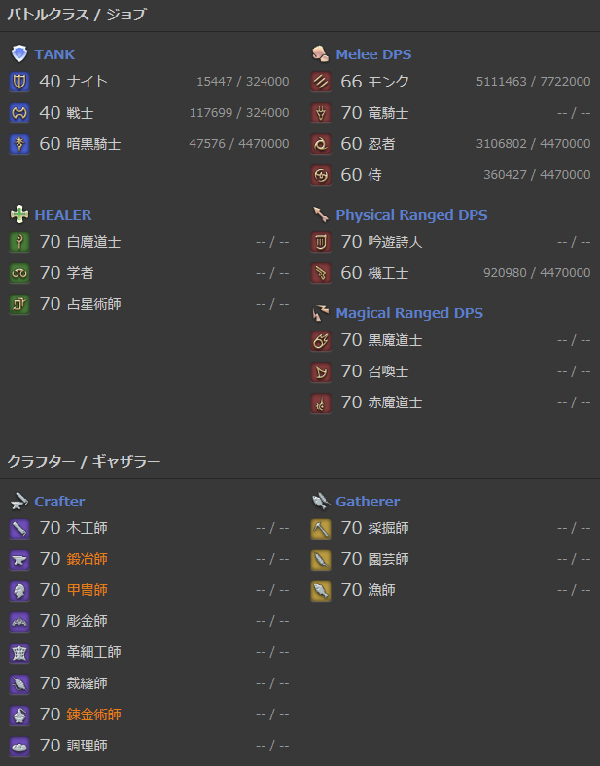Click the Magical Ranged DPS icon
600x766 pixels.
321,313
